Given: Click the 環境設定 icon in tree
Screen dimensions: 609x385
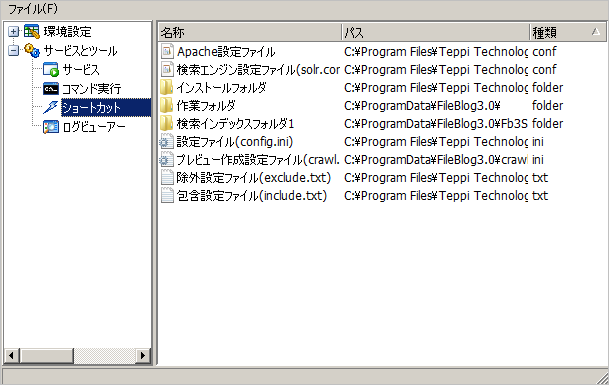Looking at the screenshot, I should coord(31,31).
